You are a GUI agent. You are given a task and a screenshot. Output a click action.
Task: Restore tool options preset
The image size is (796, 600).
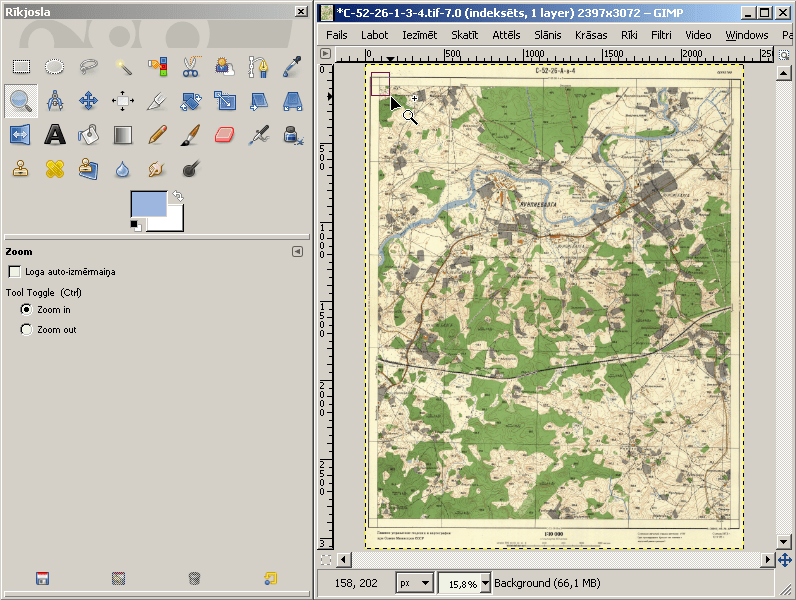(118, 578)
